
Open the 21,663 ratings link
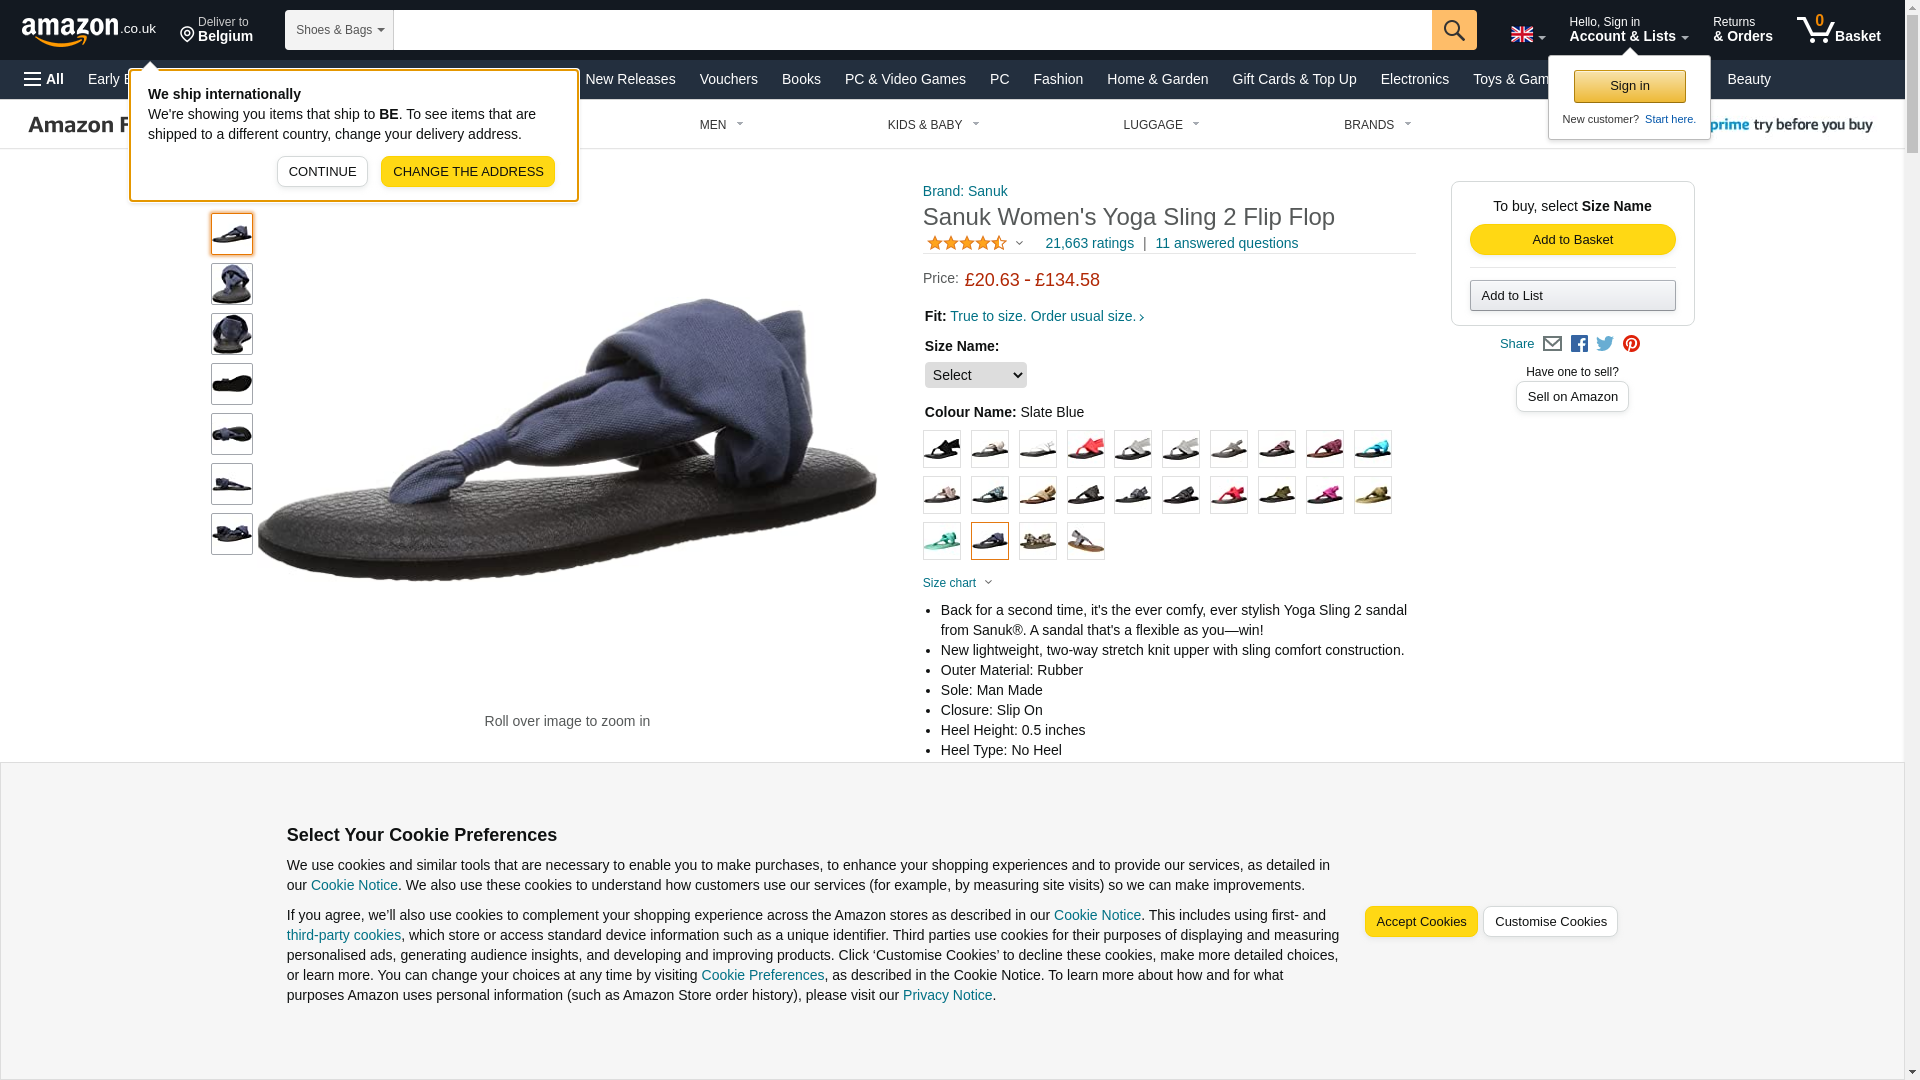[x=1089, y=243]
